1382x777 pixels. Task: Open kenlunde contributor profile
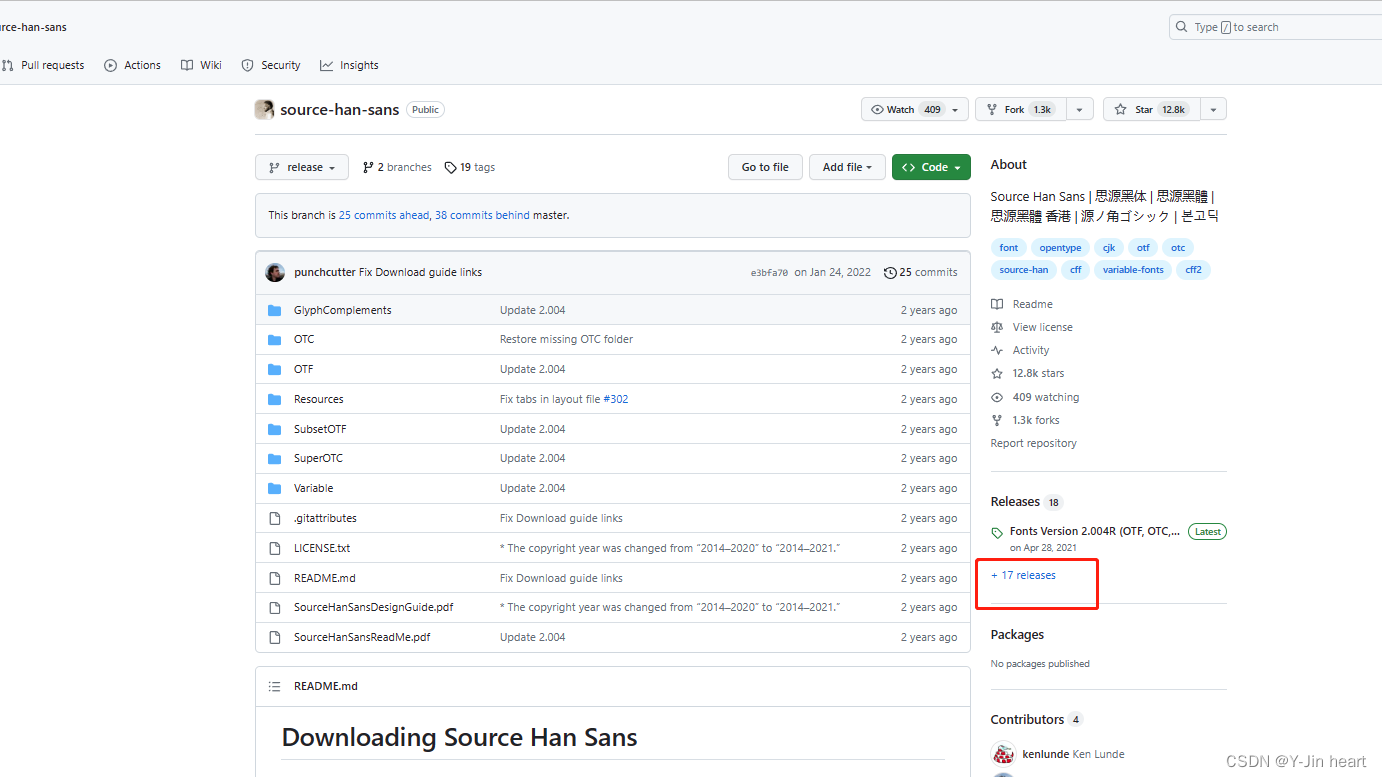click(x=1045, y=754)
